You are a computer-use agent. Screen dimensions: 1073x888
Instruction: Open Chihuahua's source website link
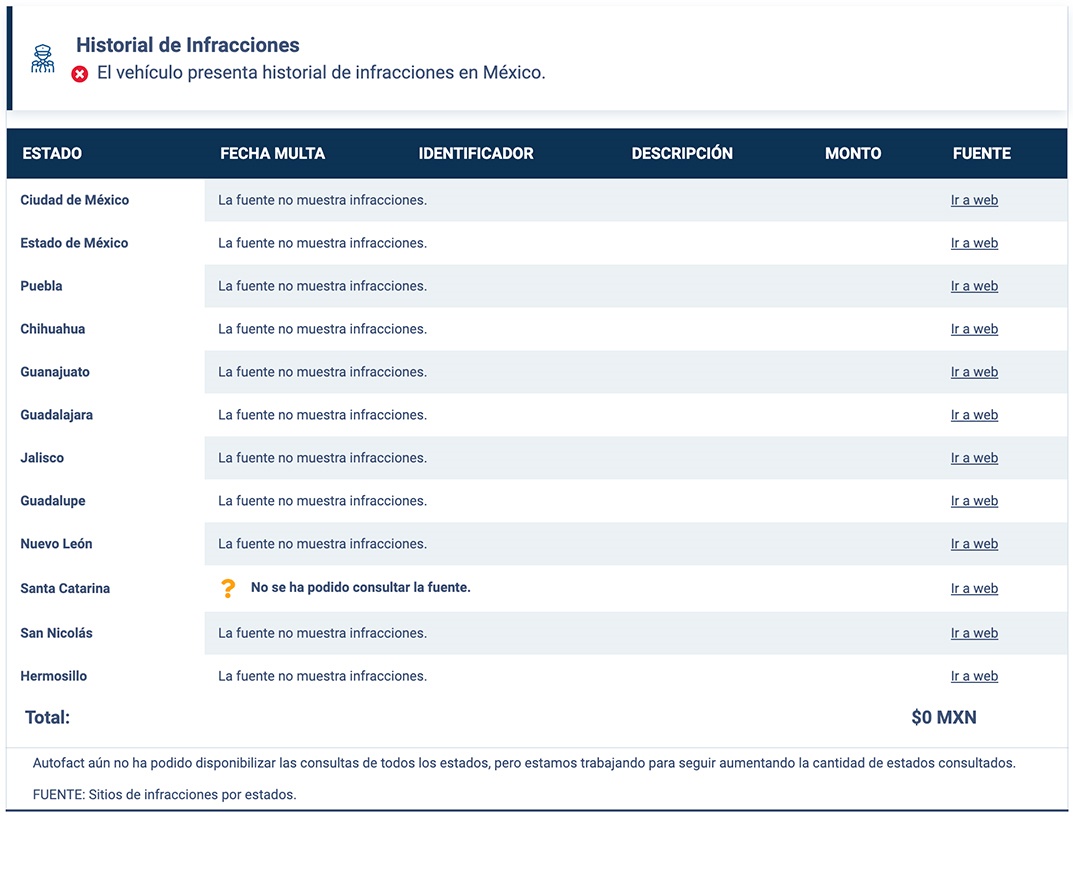click(974, 328)
